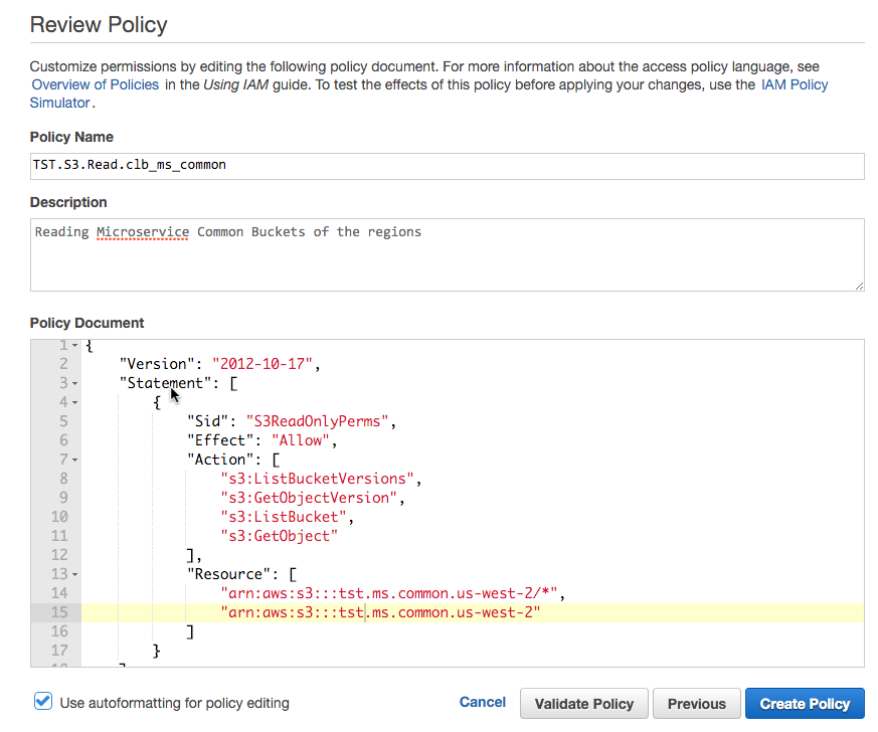Open the Overview of Policies link
The width and height of the screenshot is (878, 732).
[x=95, y=85]
